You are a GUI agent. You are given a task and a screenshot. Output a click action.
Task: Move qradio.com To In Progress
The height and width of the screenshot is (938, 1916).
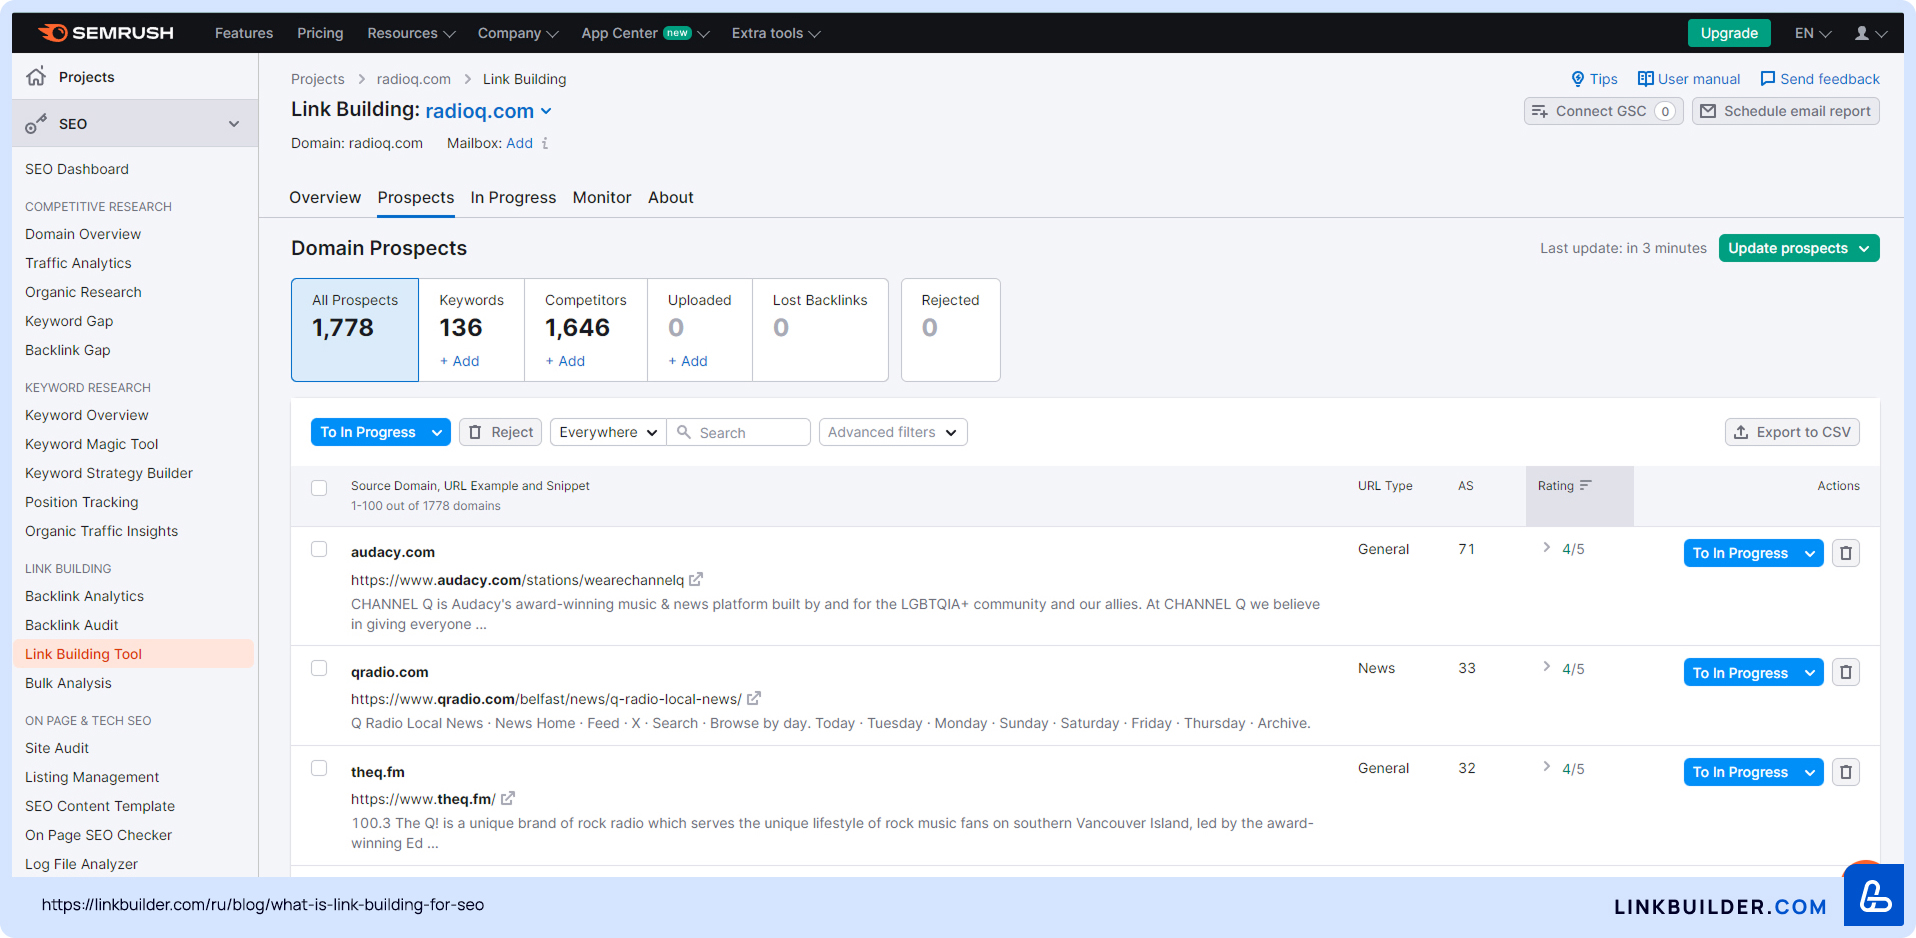1740,672
